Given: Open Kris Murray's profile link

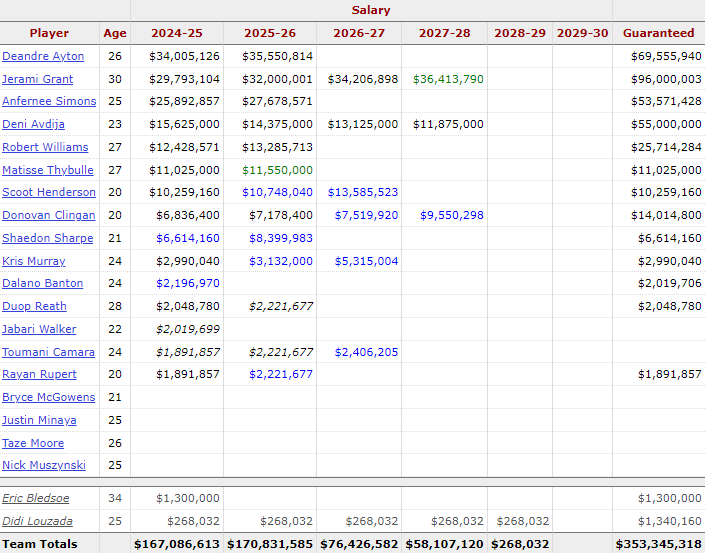Looking at the screenshot, I should pos(34,261).
